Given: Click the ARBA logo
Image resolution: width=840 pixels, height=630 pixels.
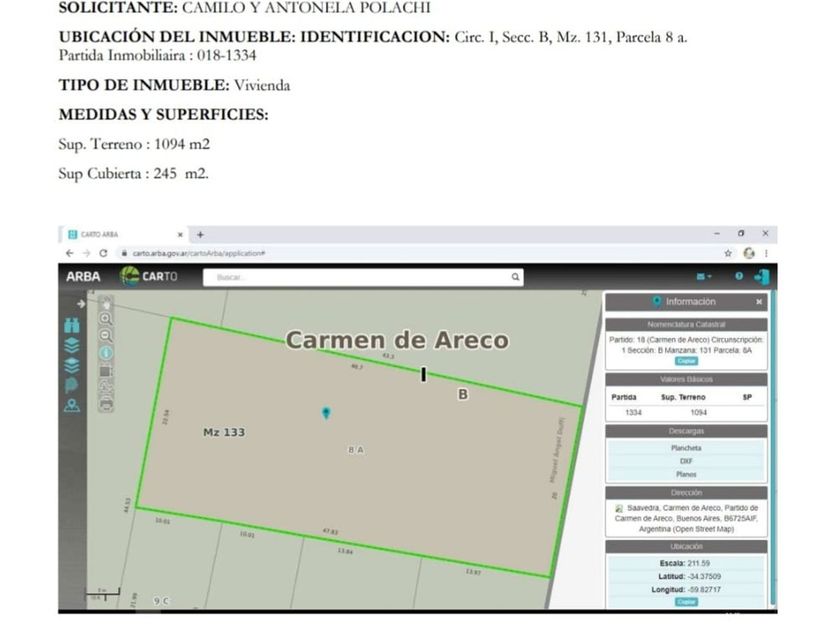Looking at the screenshot, I should click(x=83, y=276).
